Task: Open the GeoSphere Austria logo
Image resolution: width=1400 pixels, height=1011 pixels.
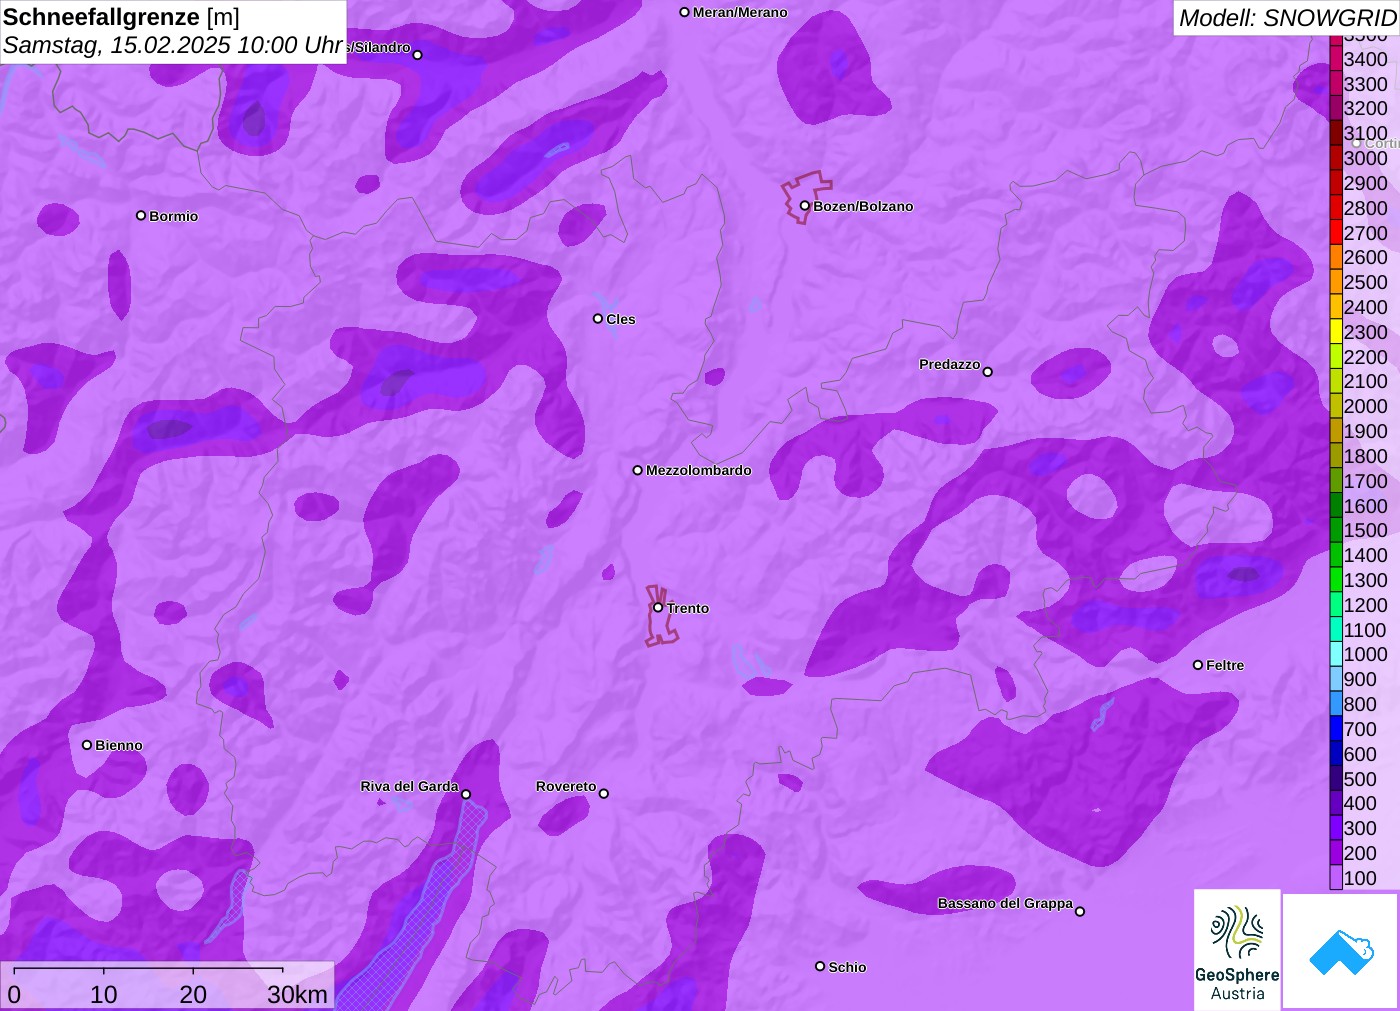Action: tap(1237, 950)
